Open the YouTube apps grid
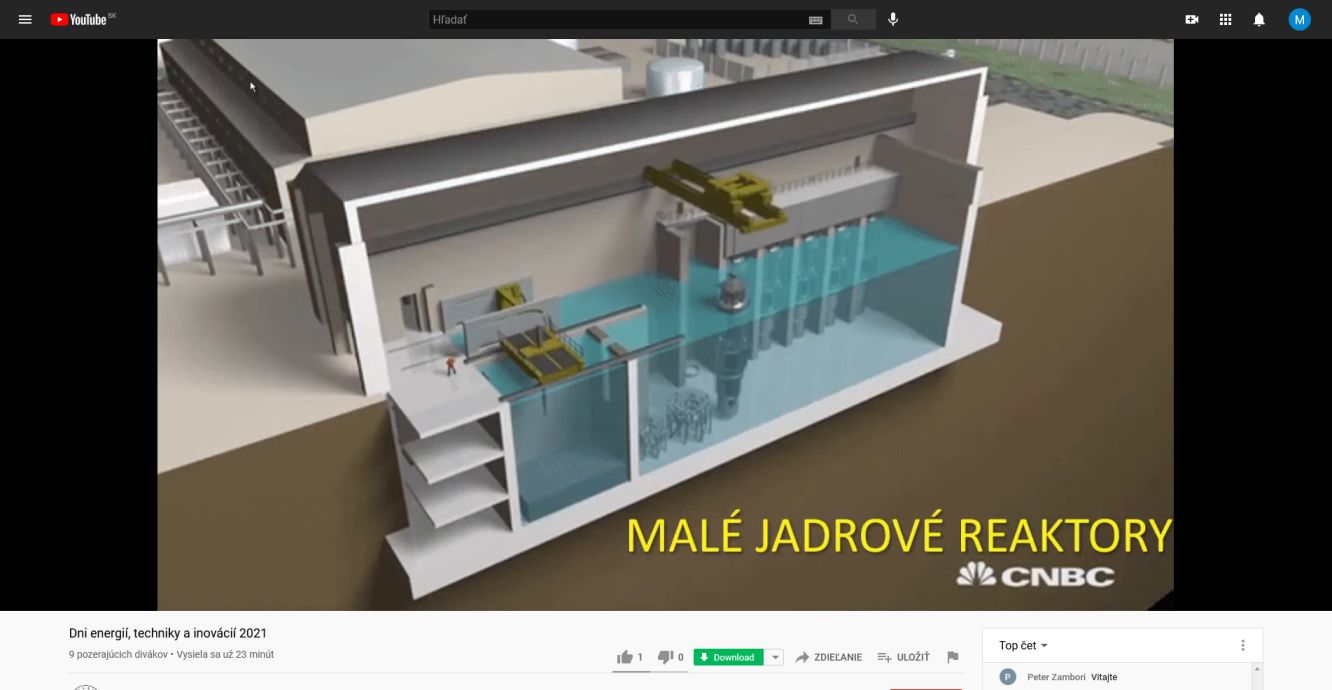 [1226, 19]
